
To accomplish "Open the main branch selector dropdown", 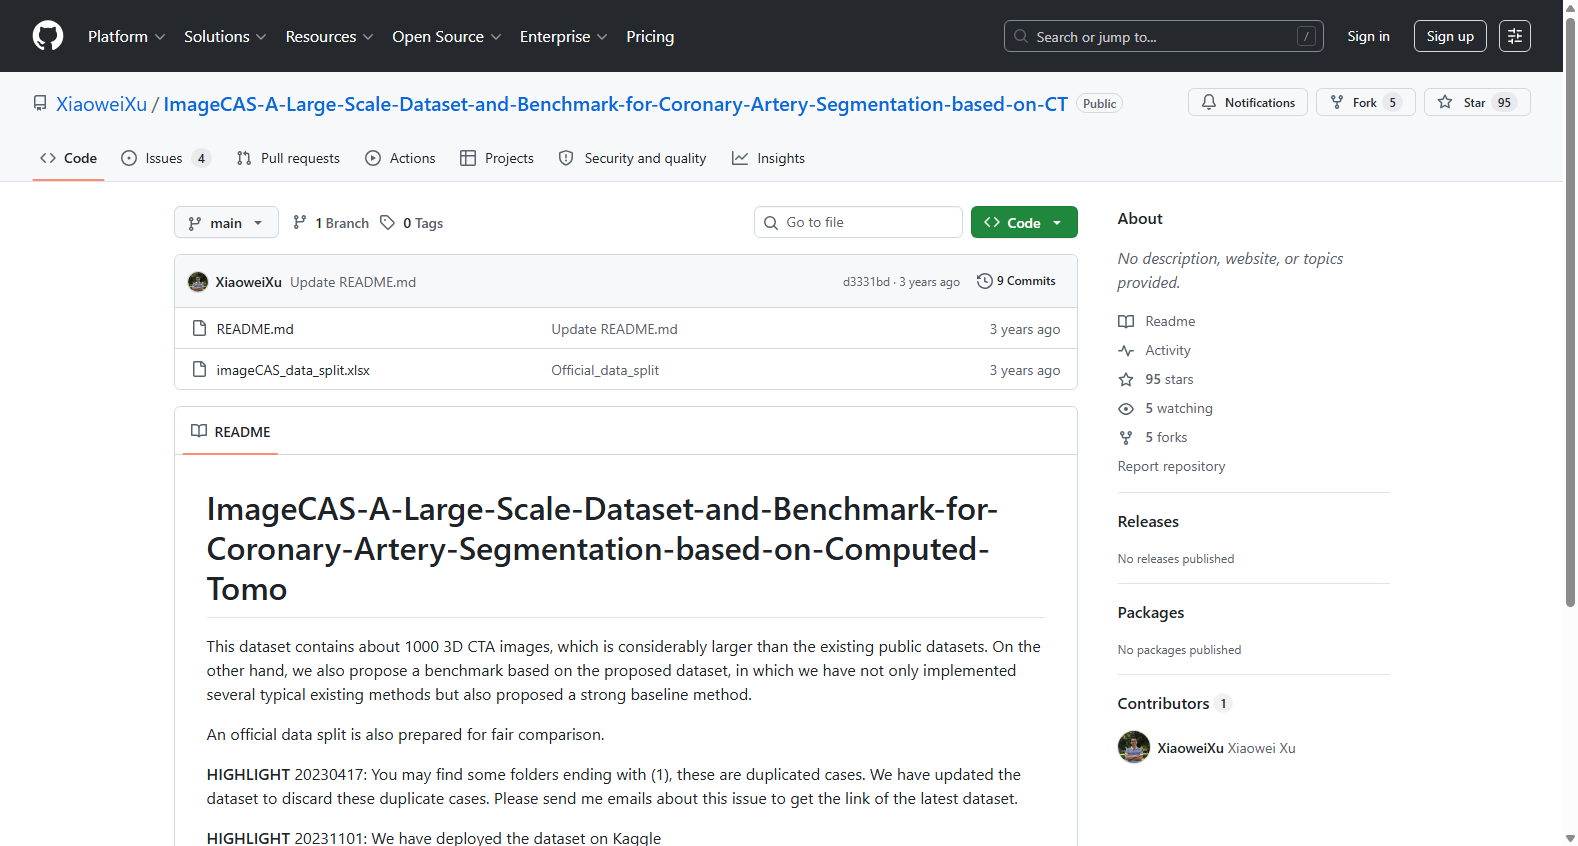I will [x=226, y=222].
